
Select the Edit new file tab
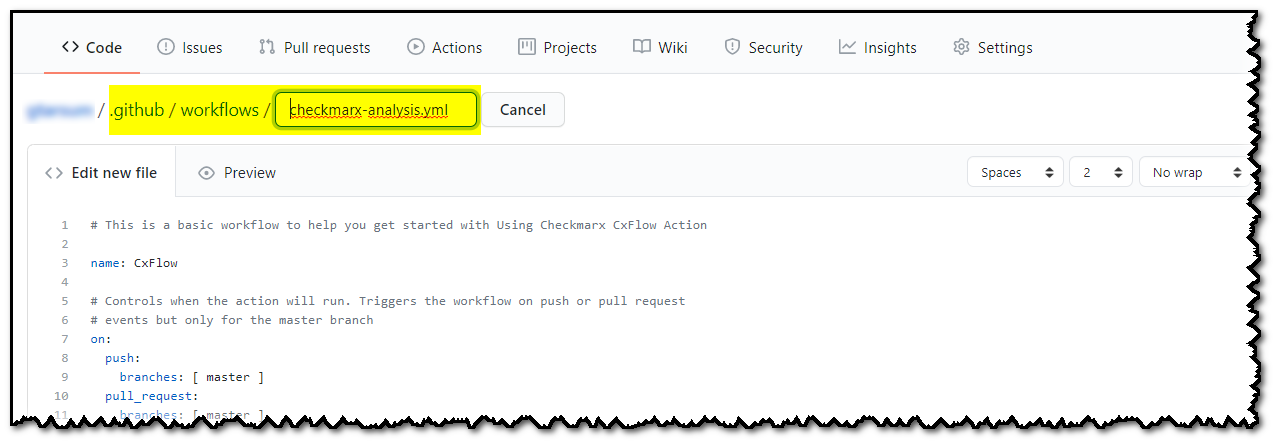[102, 172]
